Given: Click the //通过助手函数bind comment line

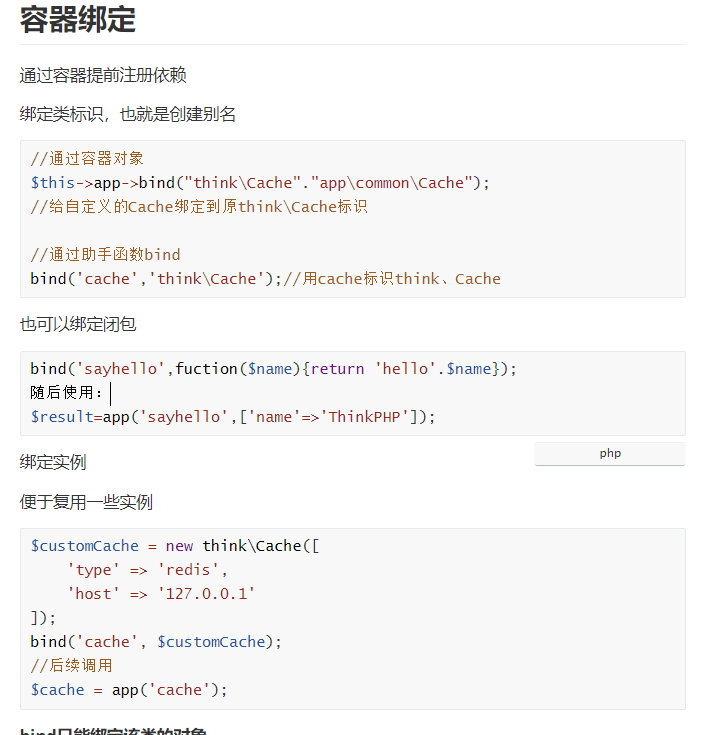Looking at the screenshot, I should [x=106, y=254].
